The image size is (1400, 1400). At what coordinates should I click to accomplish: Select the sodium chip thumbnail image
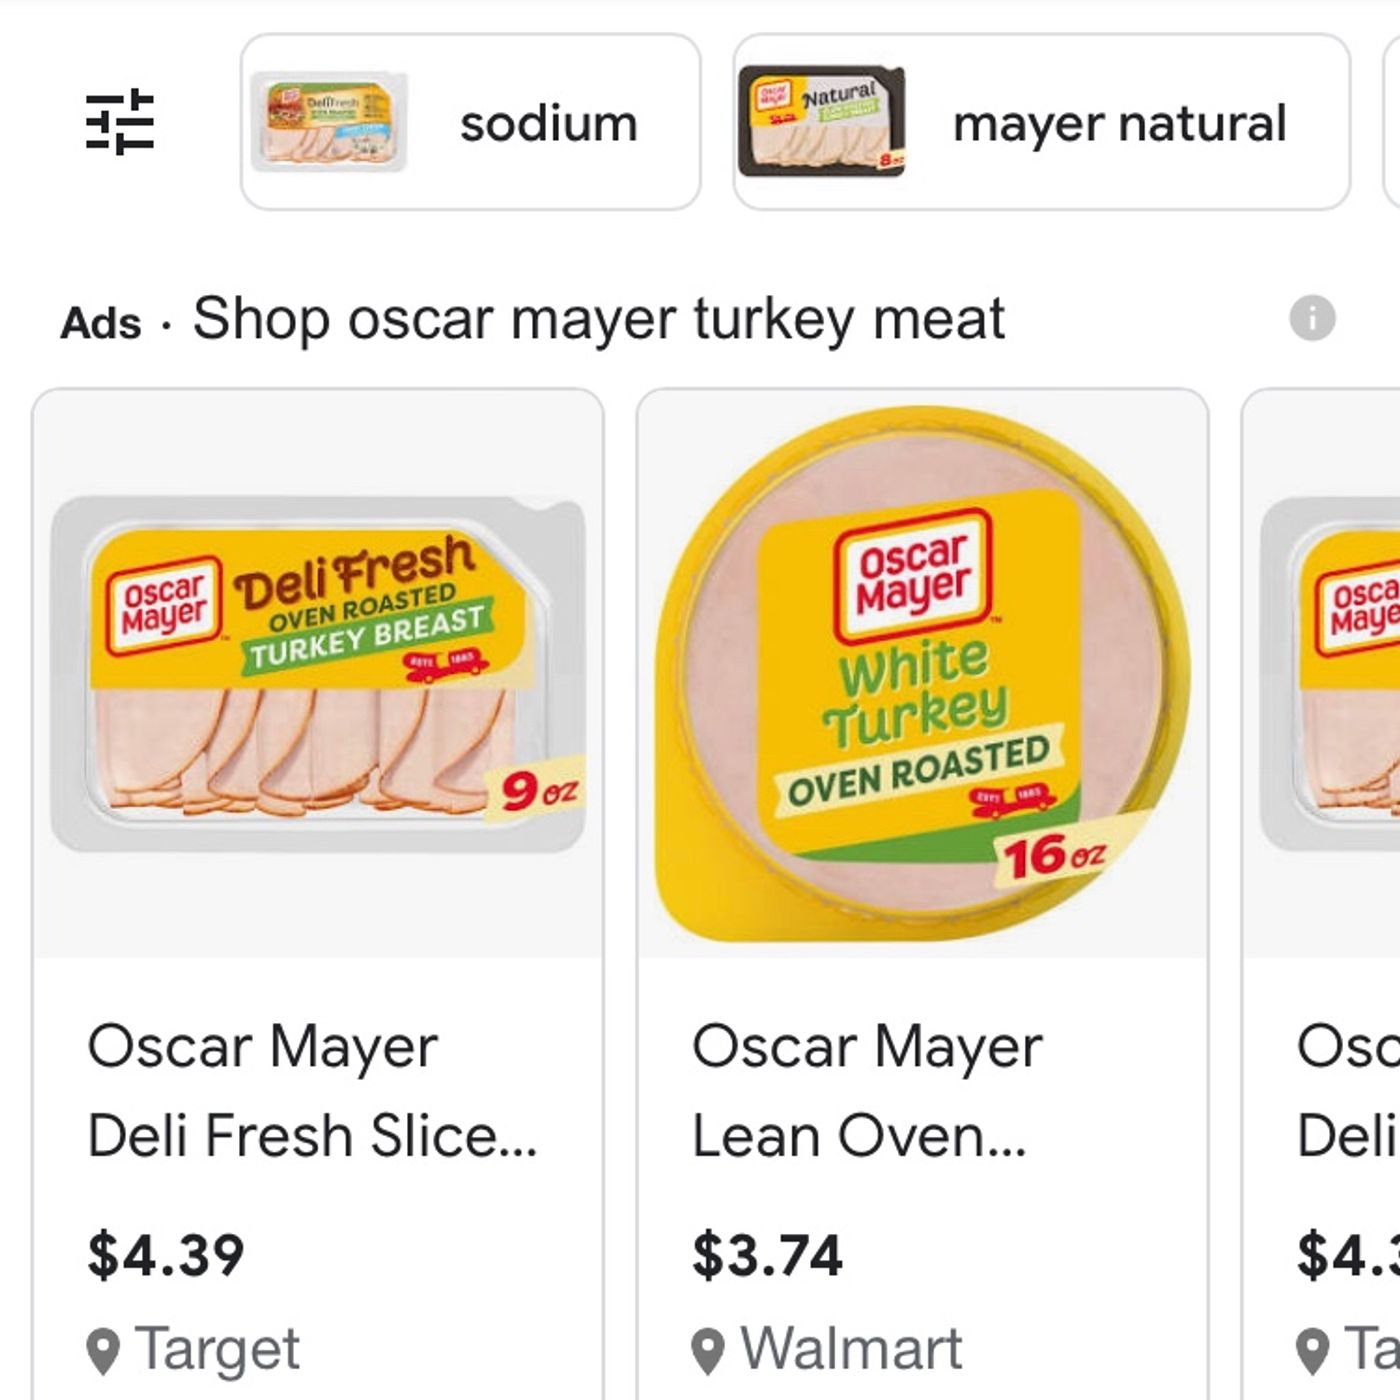click(x=329, y=122)
